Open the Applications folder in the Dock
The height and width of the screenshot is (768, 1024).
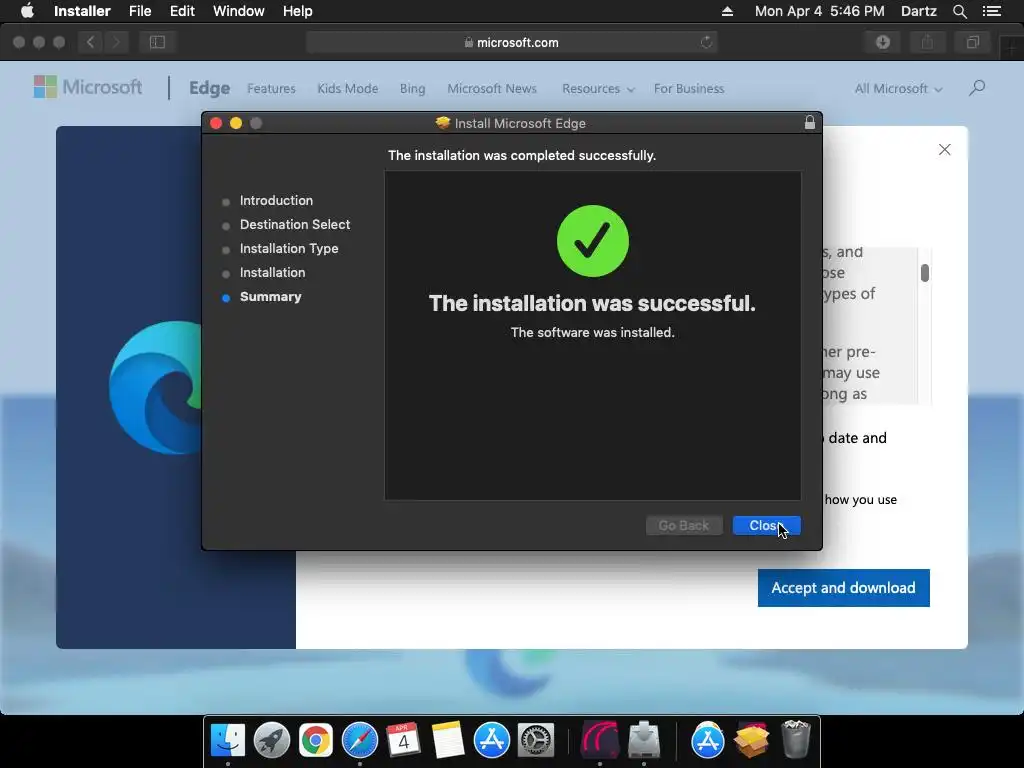[707, 741]
